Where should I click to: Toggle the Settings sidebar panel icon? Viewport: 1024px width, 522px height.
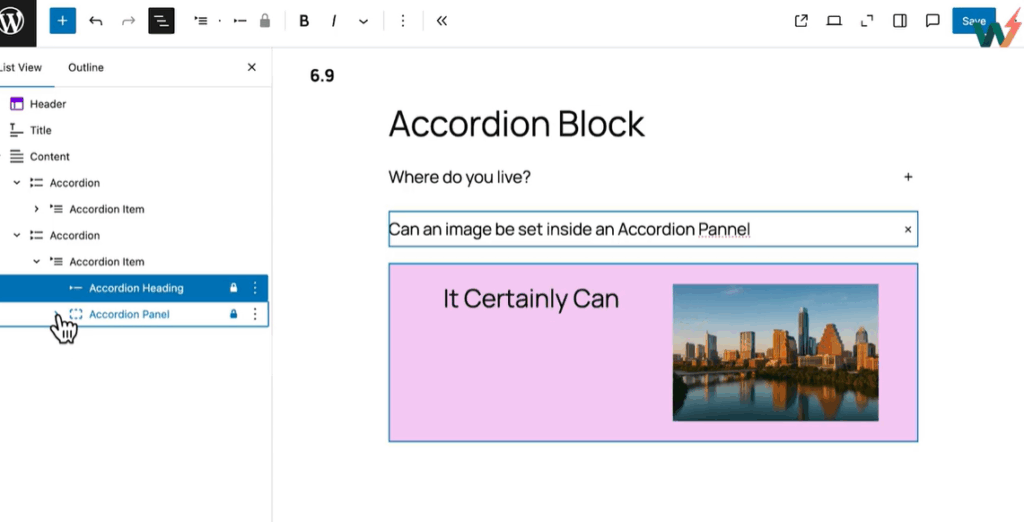tap(900, 21)
